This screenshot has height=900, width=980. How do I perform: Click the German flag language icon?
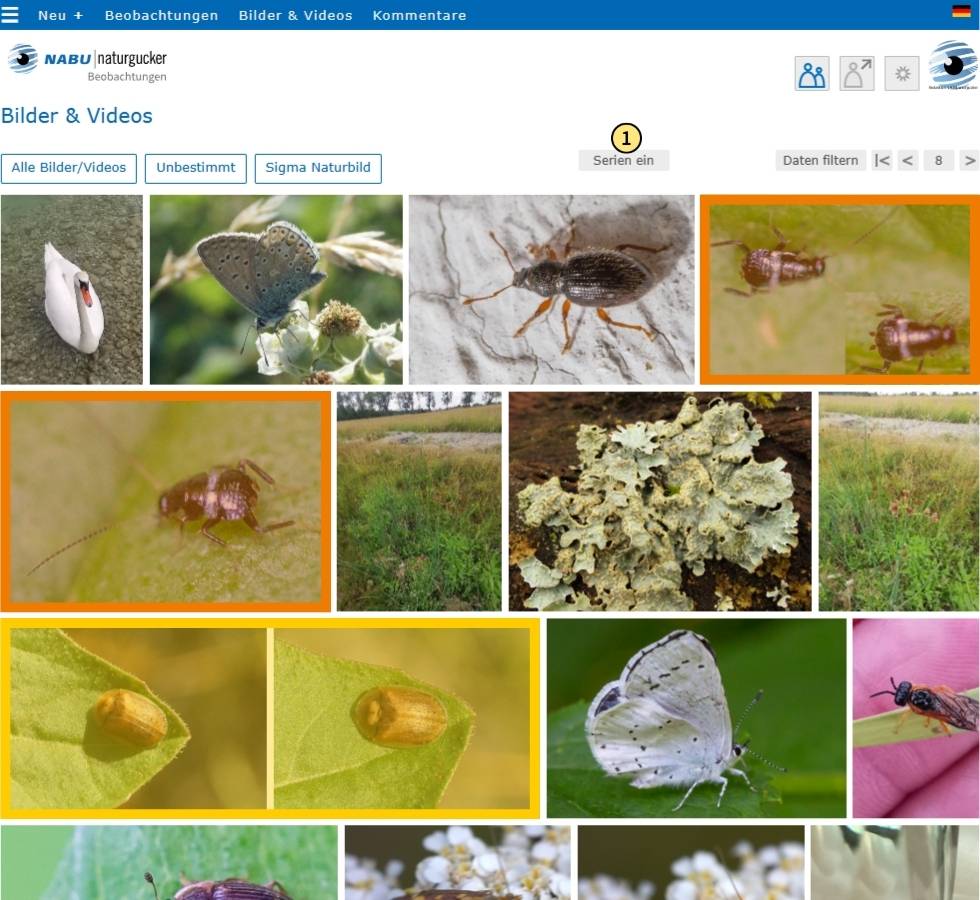[x=961, y=11]
